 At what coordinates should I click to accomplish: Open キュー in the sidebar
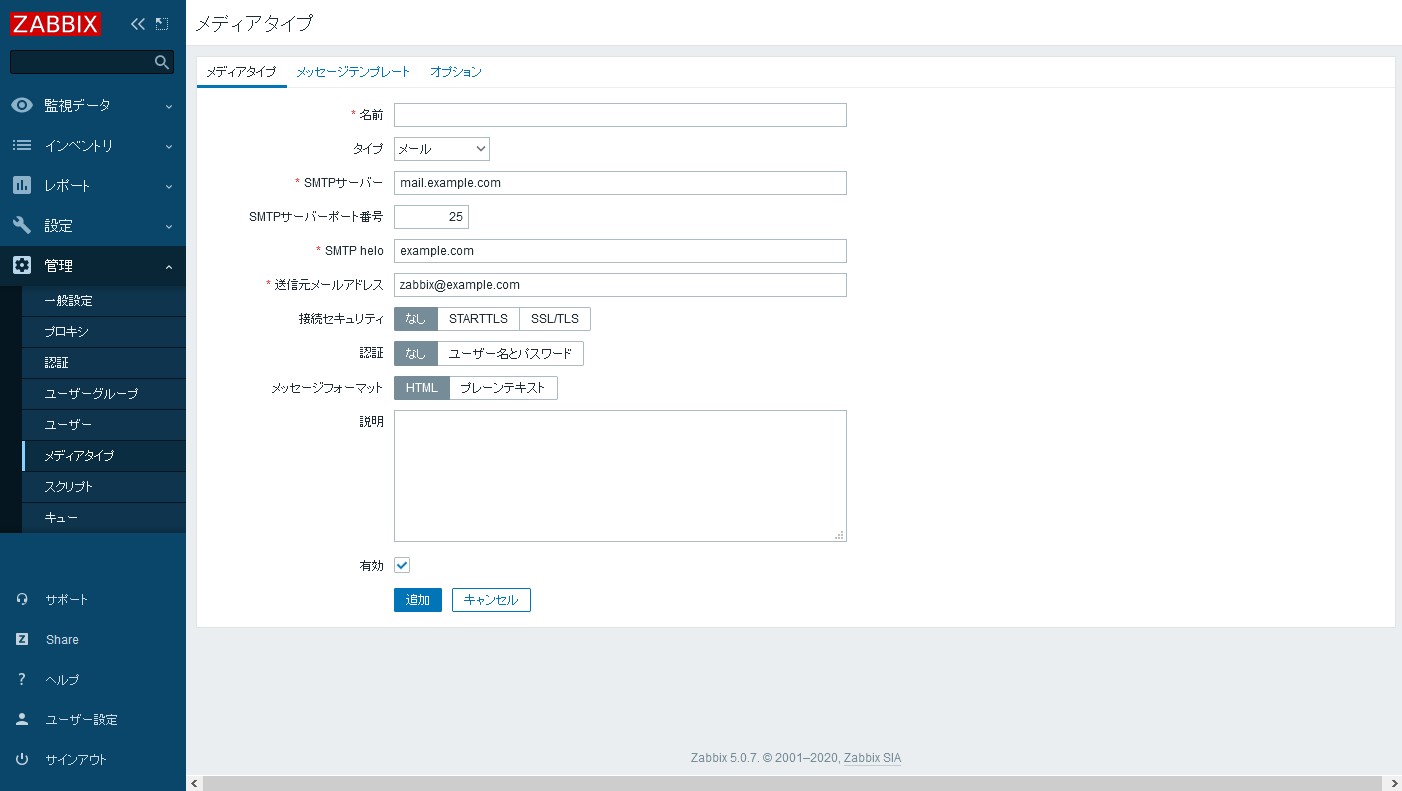[x=104, y=518]
